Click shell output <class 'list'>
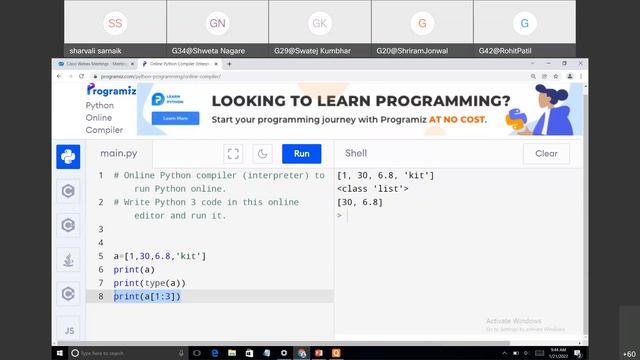 tap(373, 189)
